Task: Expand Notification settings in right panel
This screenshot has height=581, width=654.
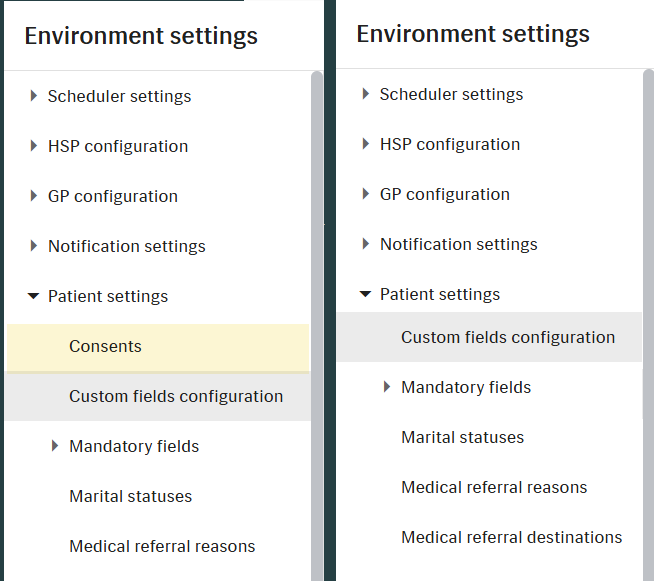Action: click(x=366, y=244)
